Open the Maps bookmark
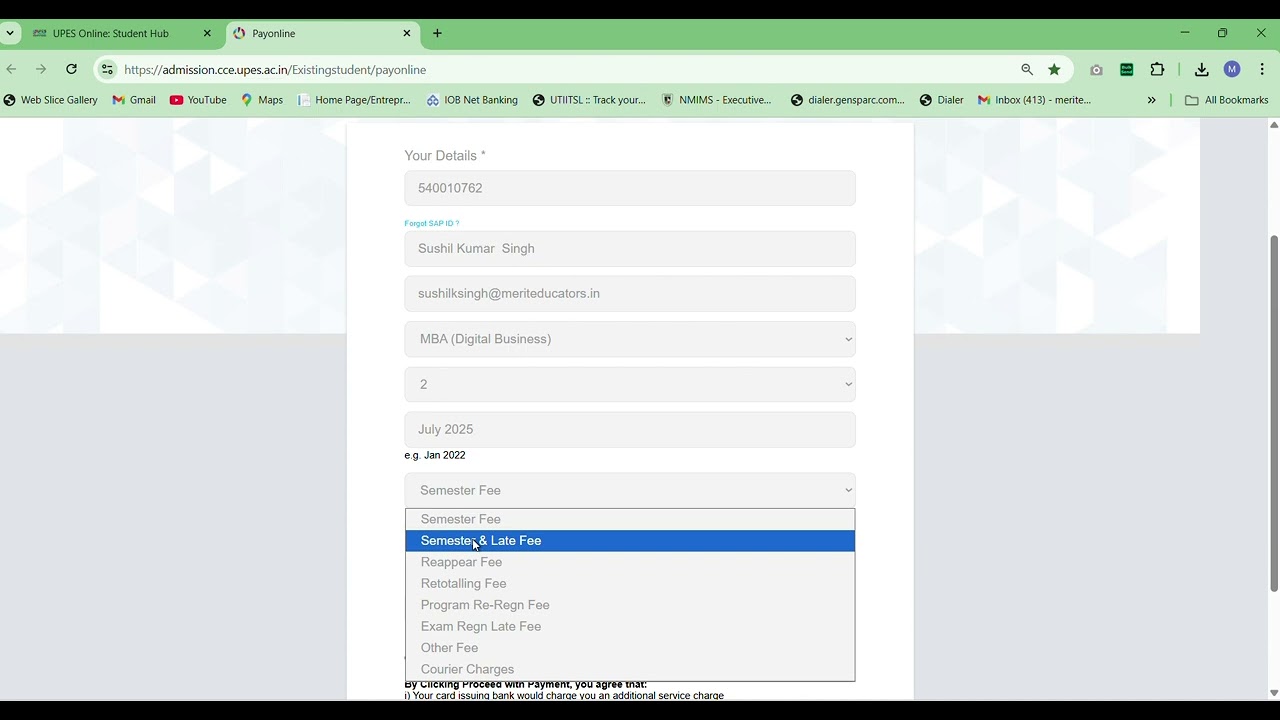1280x720 pixels. click(262, 100)
